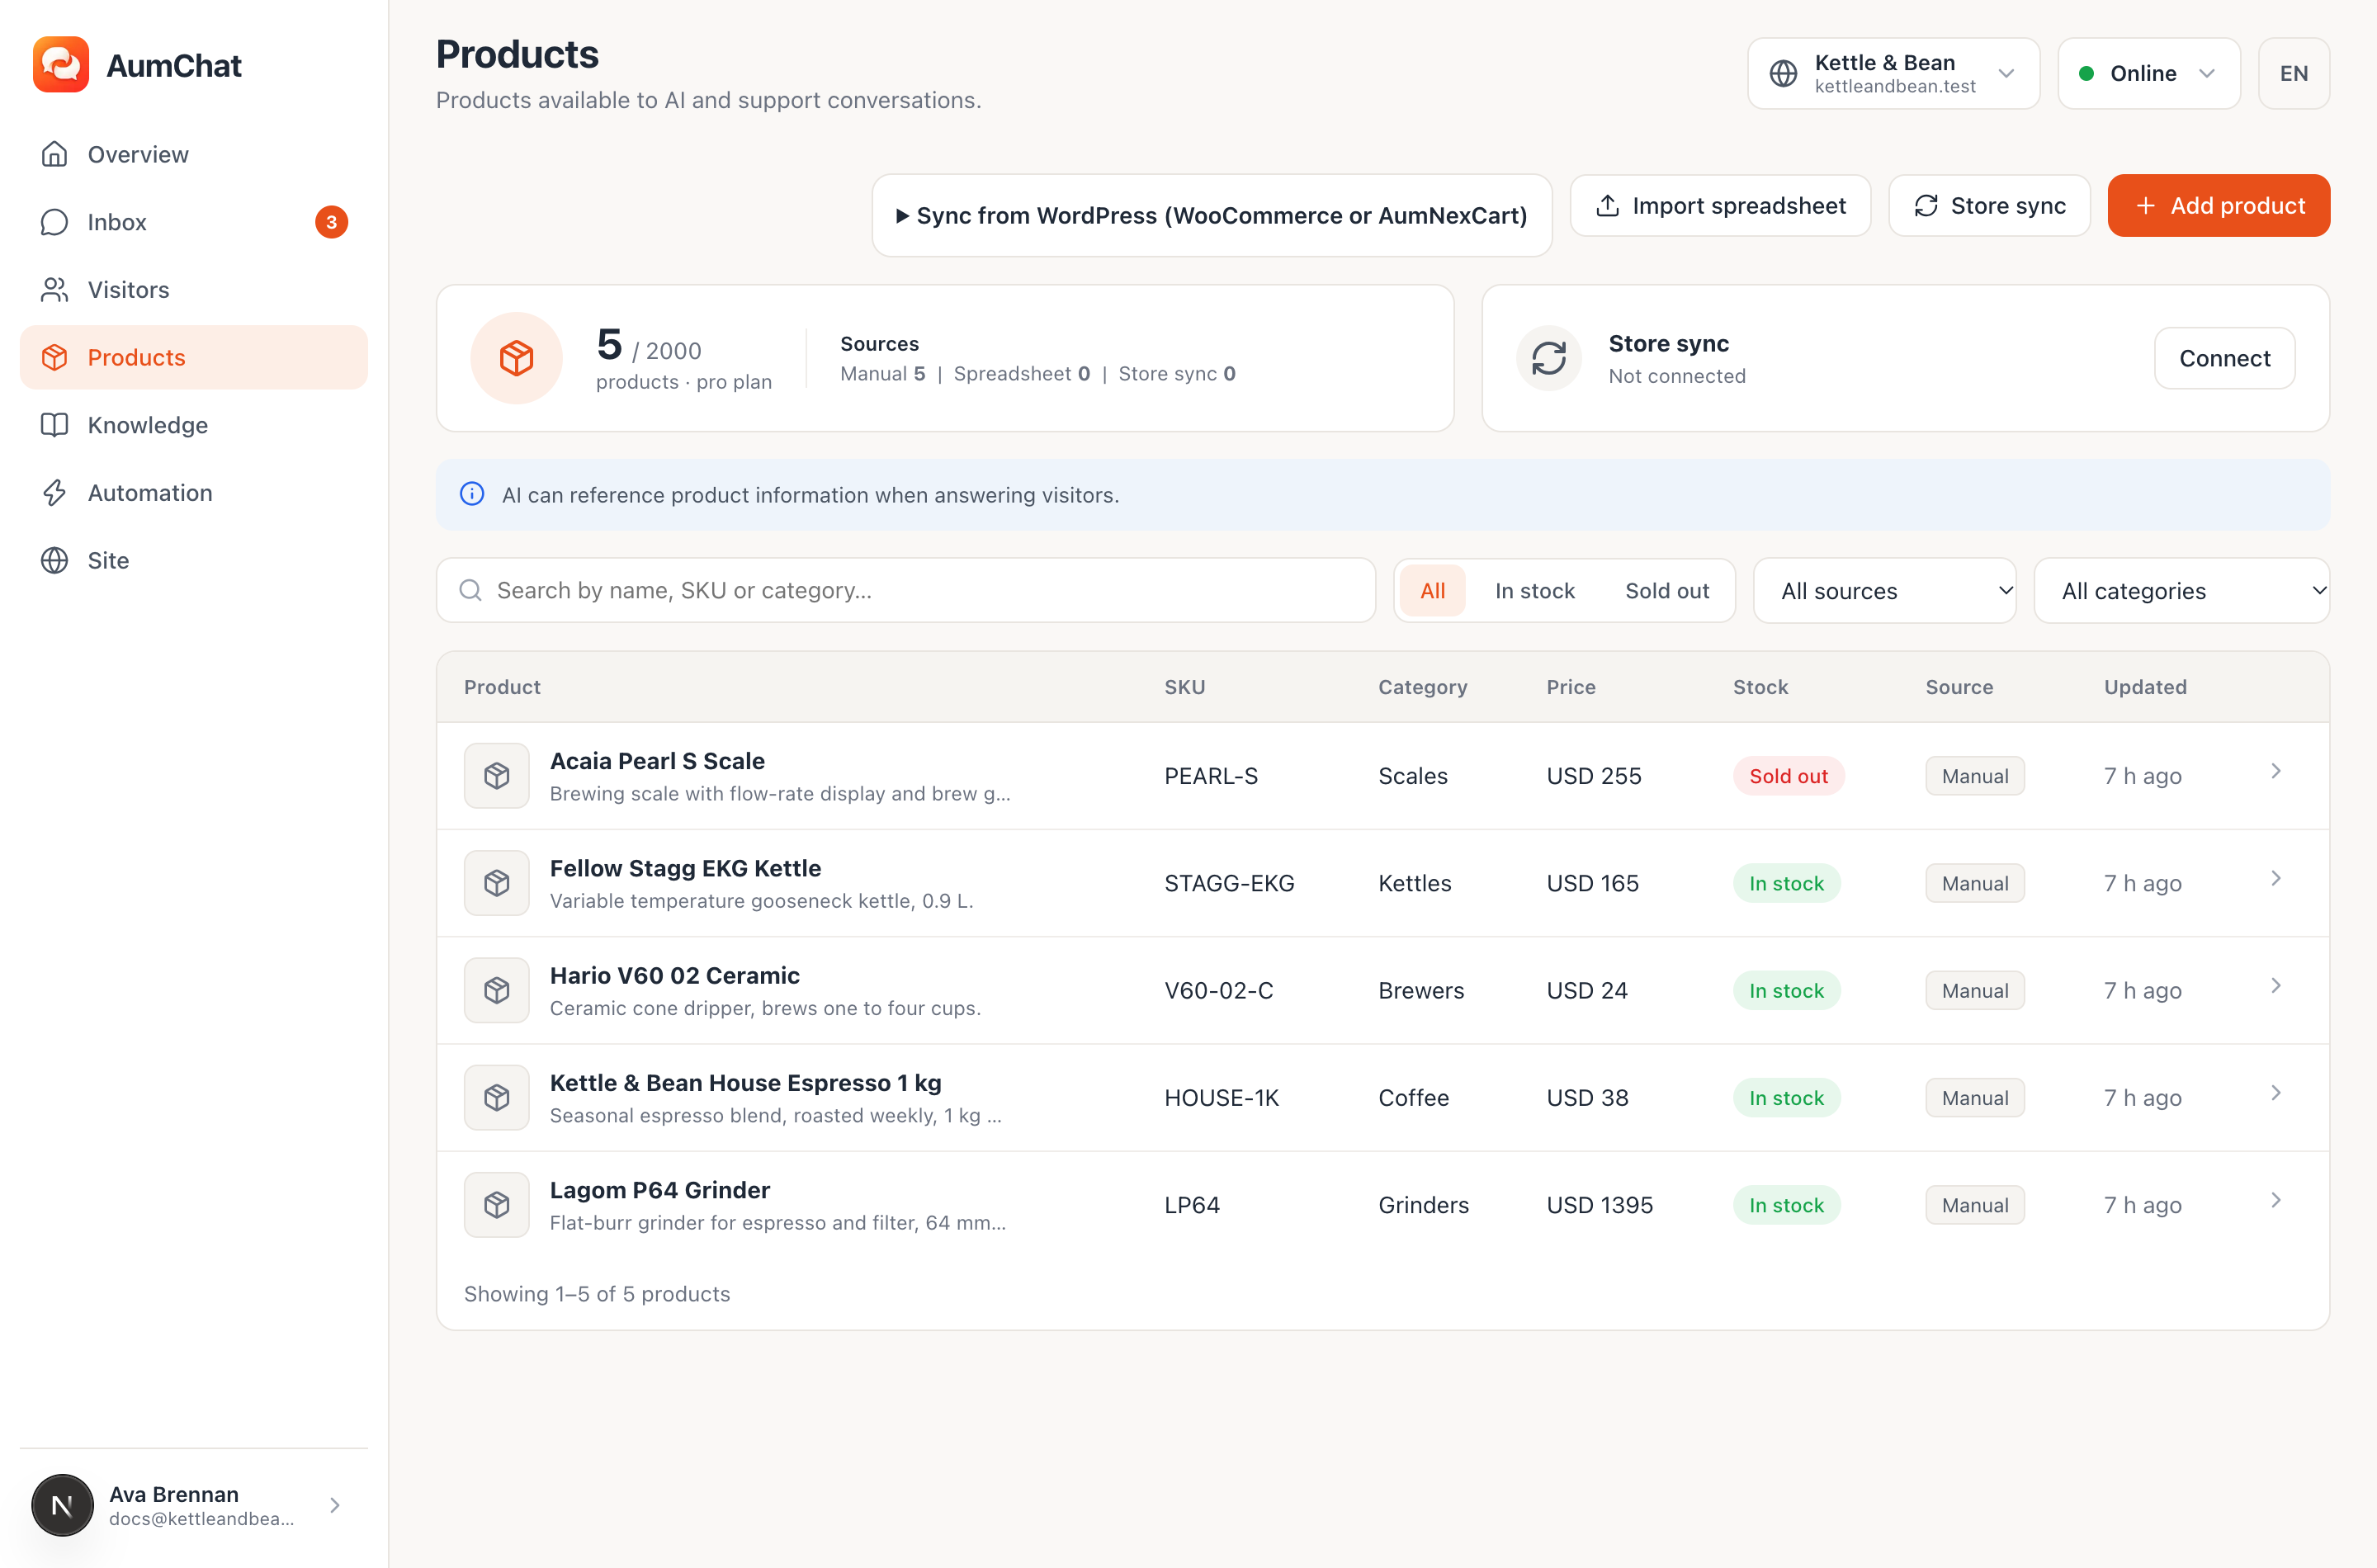Screen dimensions: 2377x1568
Task: Open the All categories dropdown
Action: (2181, 590)
